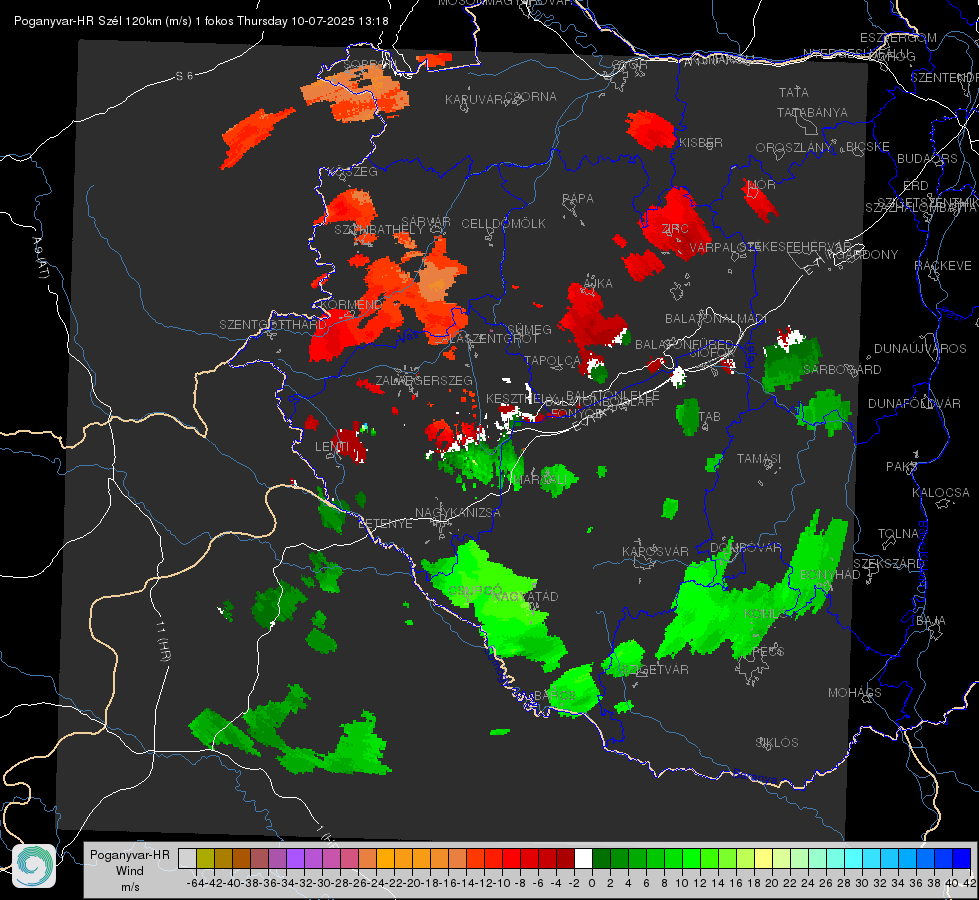Click the MOR town label
Image resolution: width=979 pixels, height=900 pixels.
(x=761, y=184)
